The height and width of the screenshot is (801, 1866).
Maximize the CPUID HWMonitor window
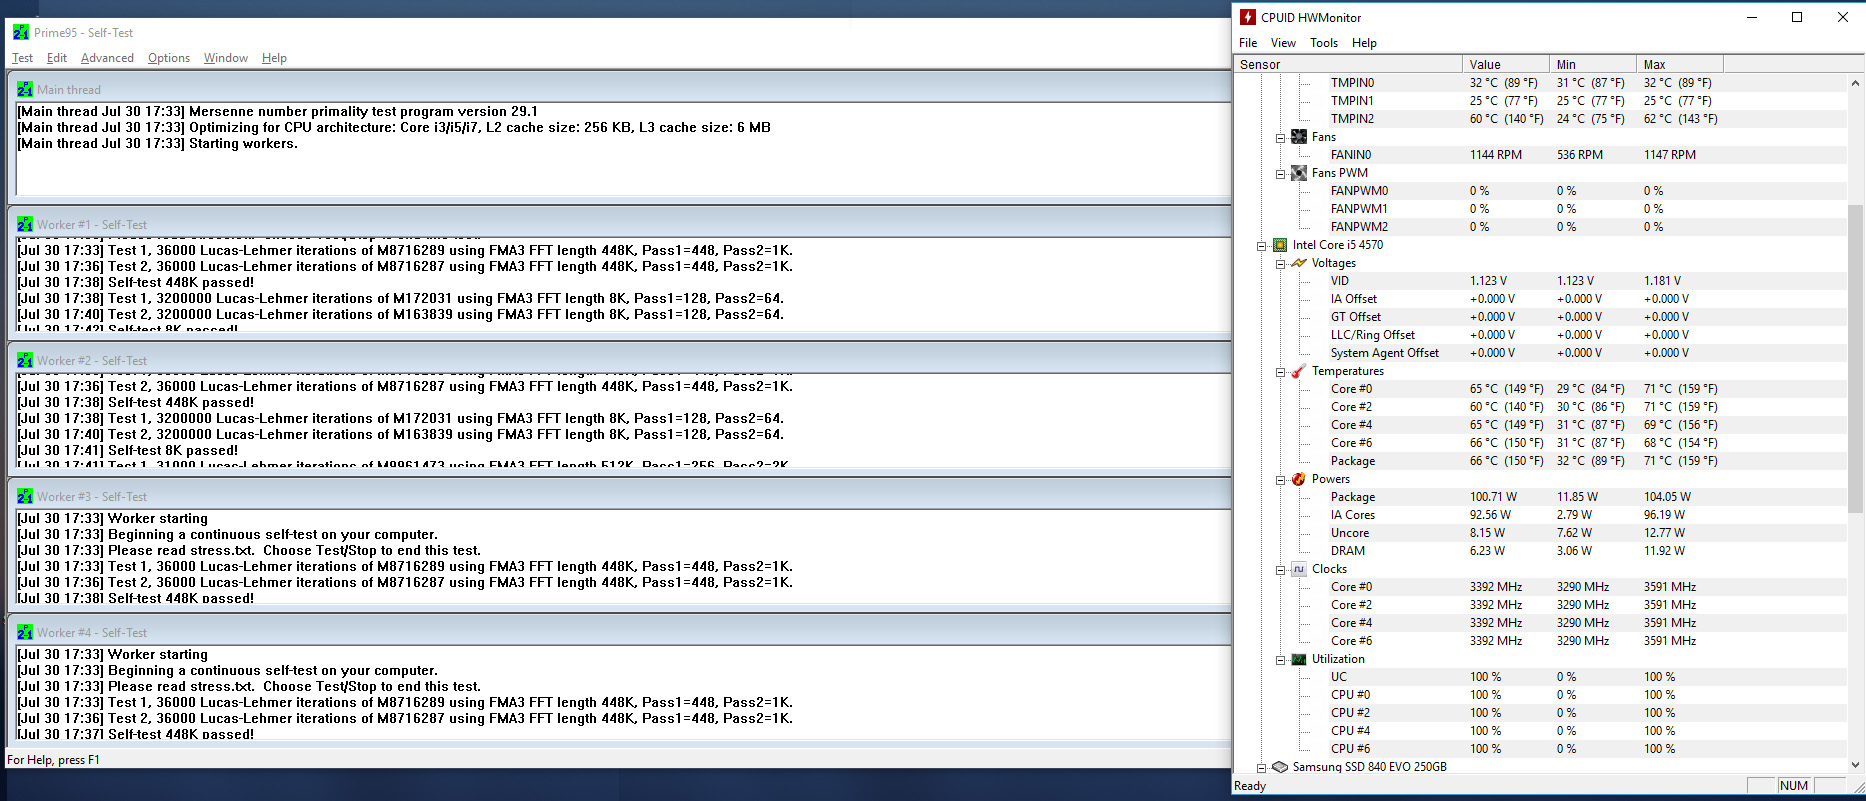[1797, 17]
